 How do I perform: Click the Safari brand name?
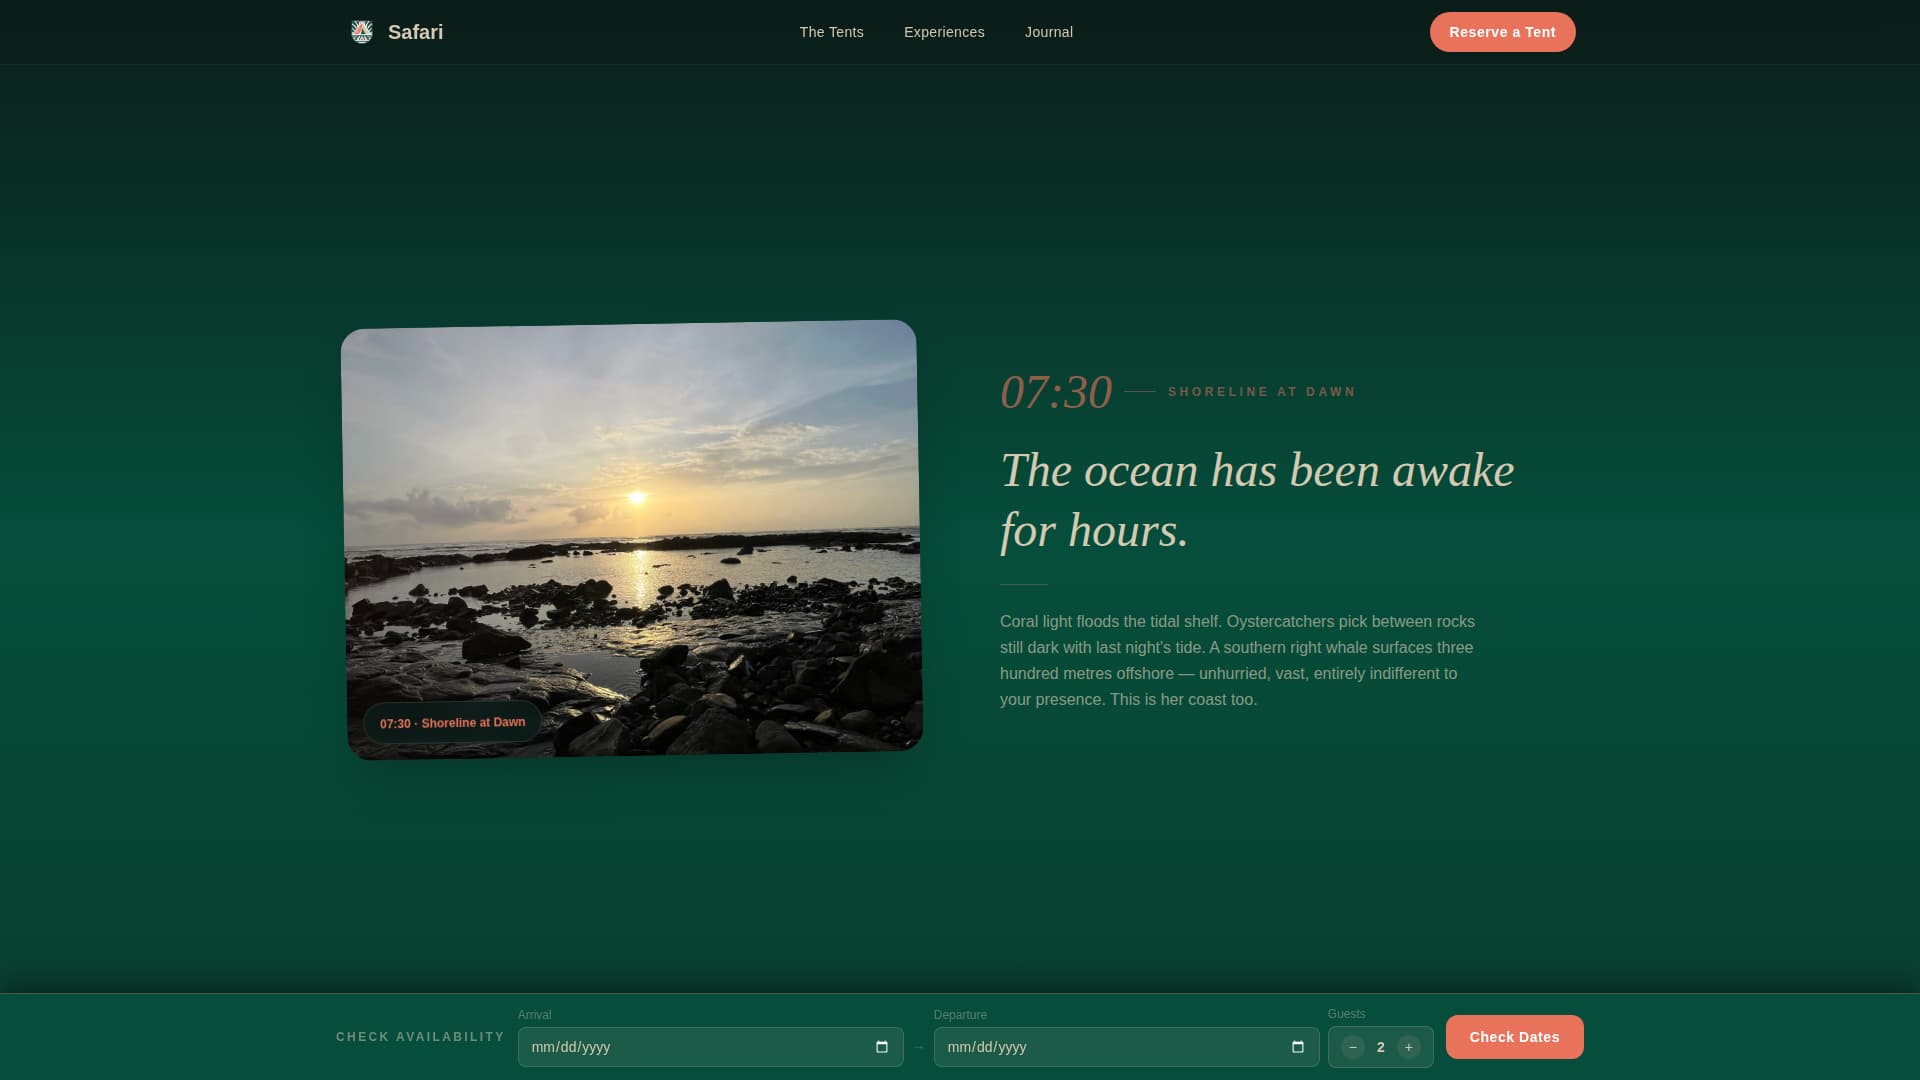[x=415, y=32]
